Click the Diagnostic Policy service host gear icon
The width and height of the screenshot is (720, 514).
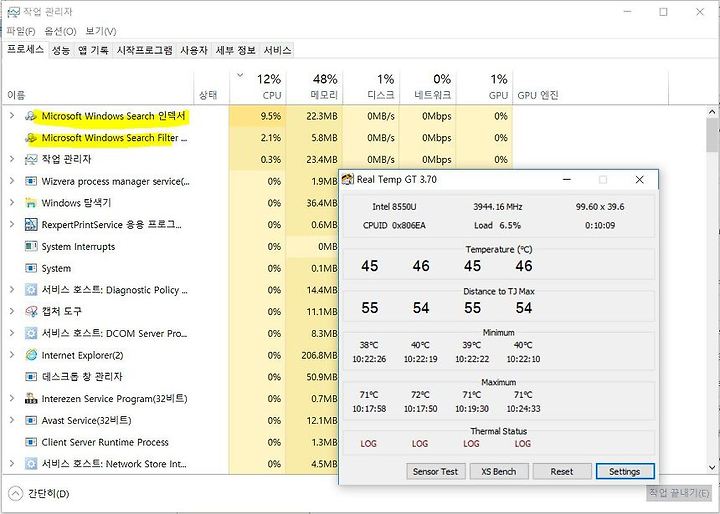pos(31,290)
